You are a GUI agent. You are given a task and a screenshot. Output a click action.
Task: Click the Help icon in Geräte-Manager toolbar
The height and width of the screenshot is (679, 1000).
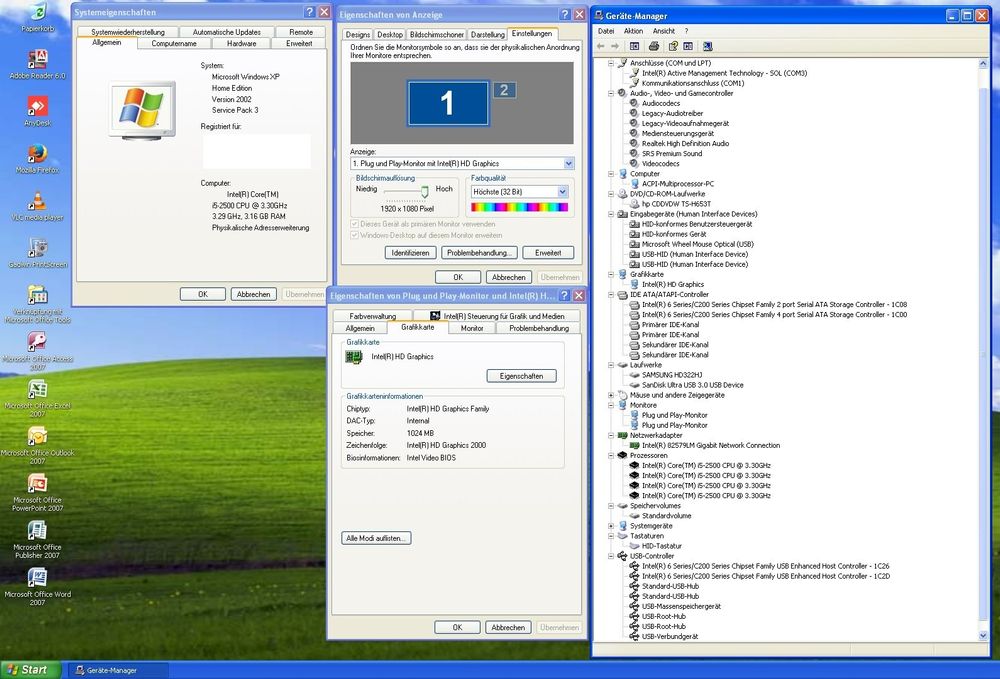click(x=673, y=46)
